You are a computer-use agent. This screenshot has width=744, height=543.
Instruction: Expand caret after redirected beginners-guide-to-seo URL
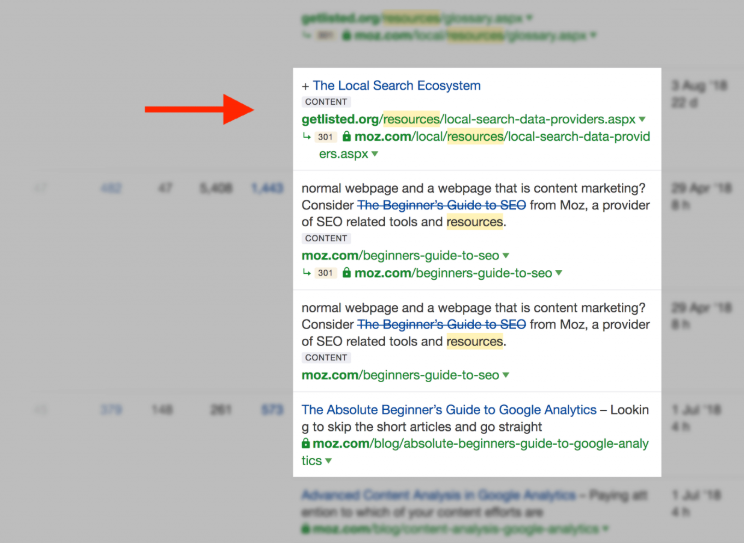pos(558,273)
